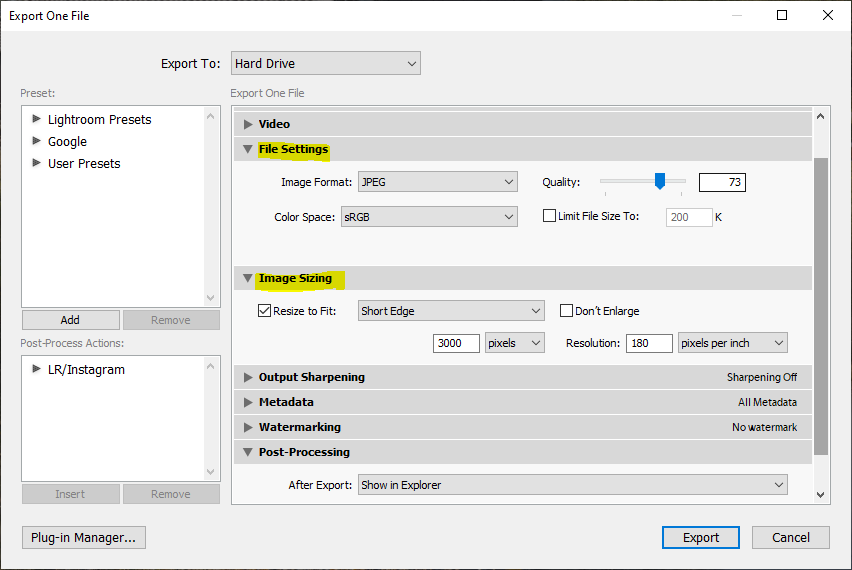Open the Plug-in Manager
Image resolution: width=852 pixels, height=570 pixels.
[84, 537]
